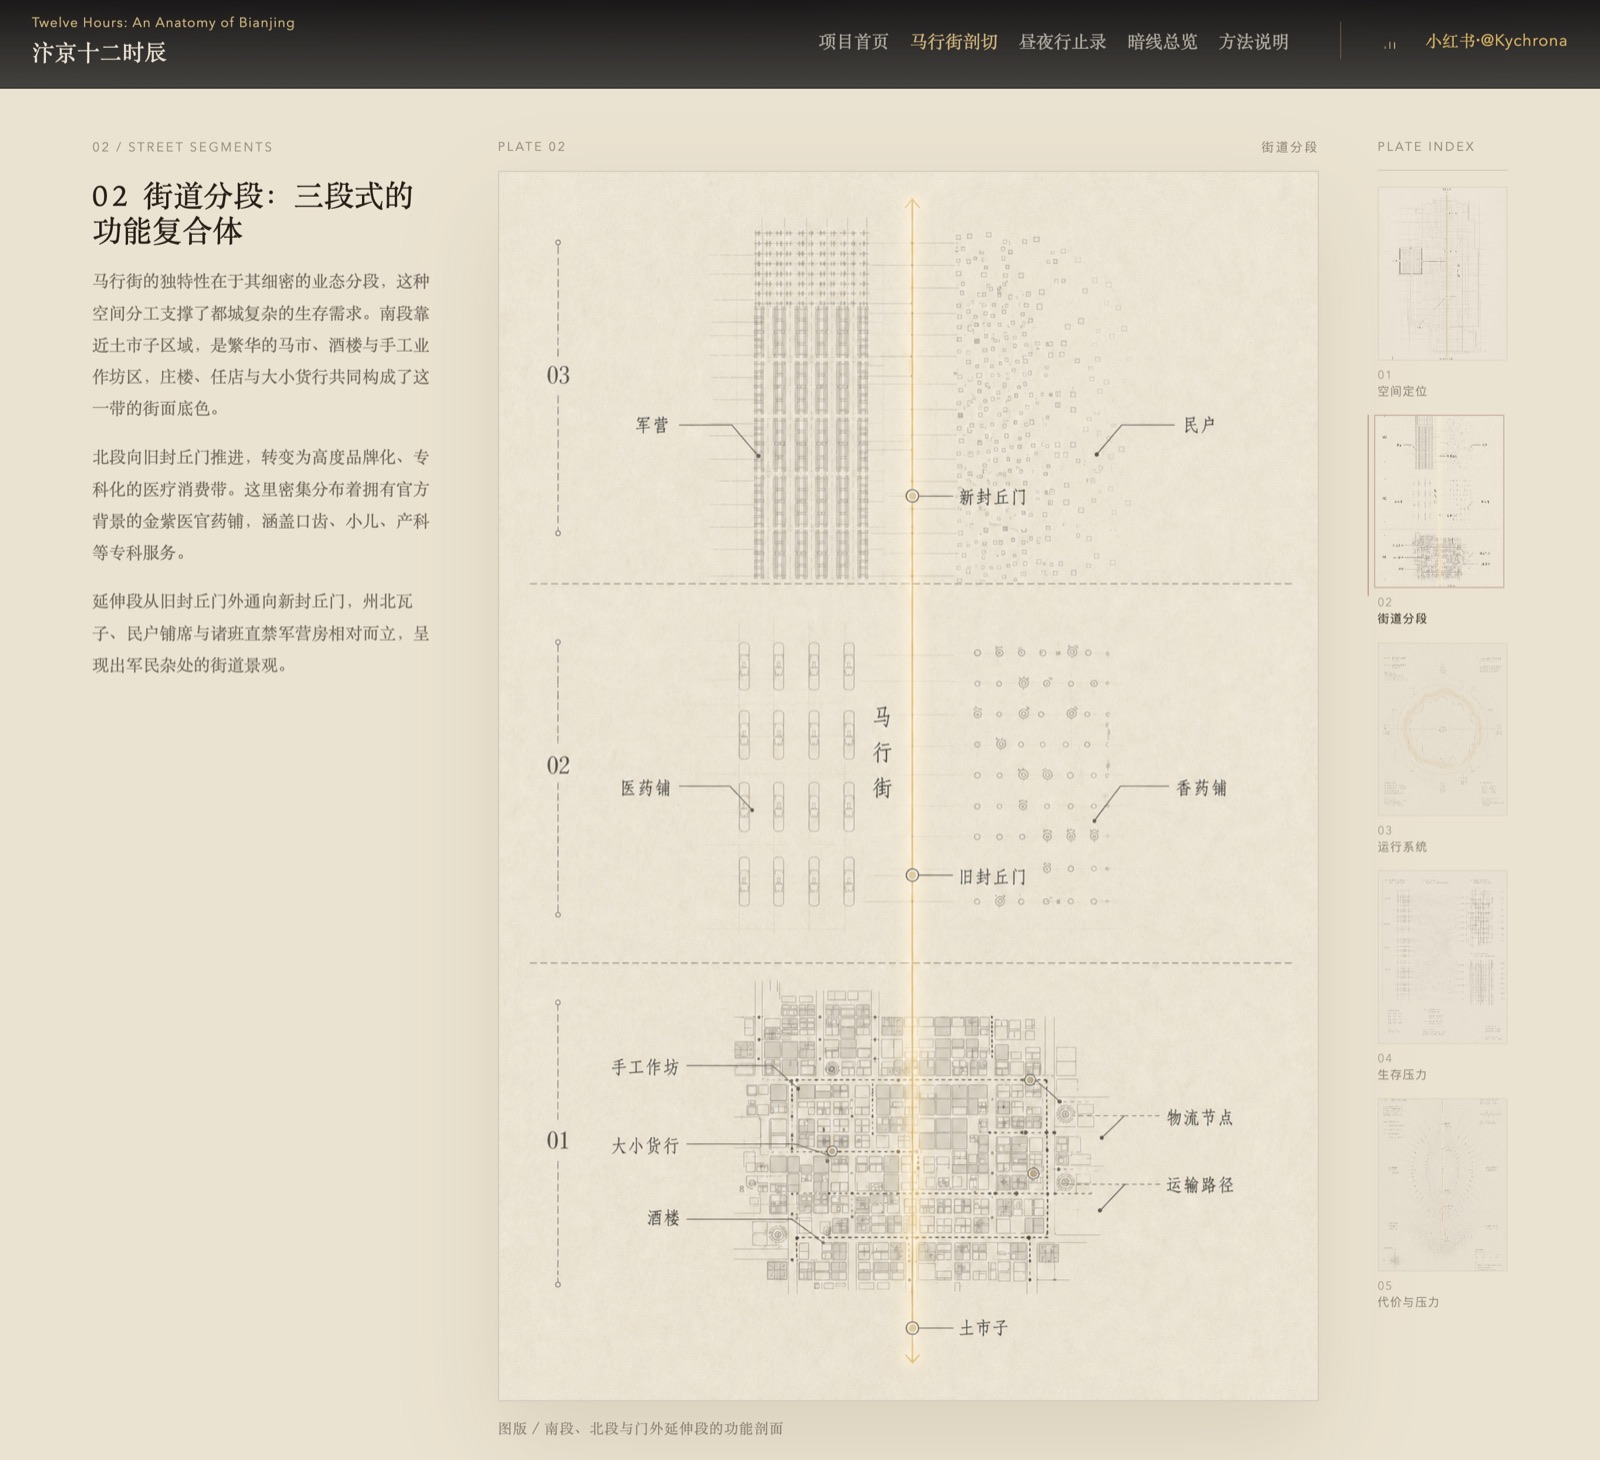Click the 新封丘门 circular node on axis
The width and height of the screenshot is (1600, 1460).
click(x=912, y=496)
